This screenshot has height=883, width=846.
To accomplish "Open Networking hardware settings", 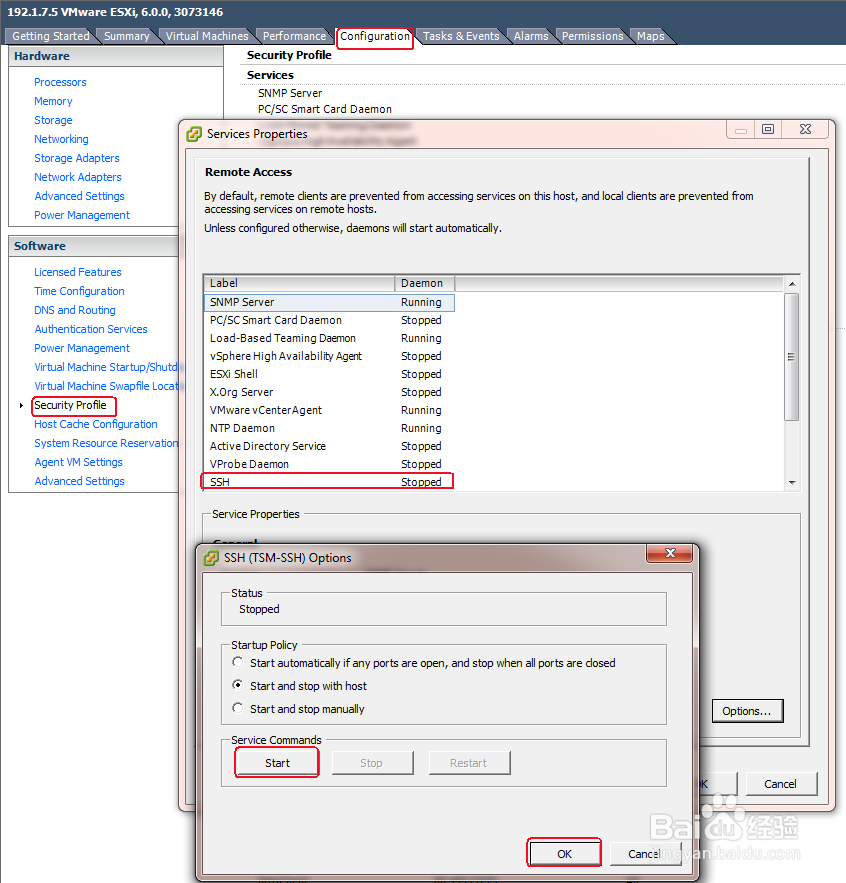I will [61, 139].
